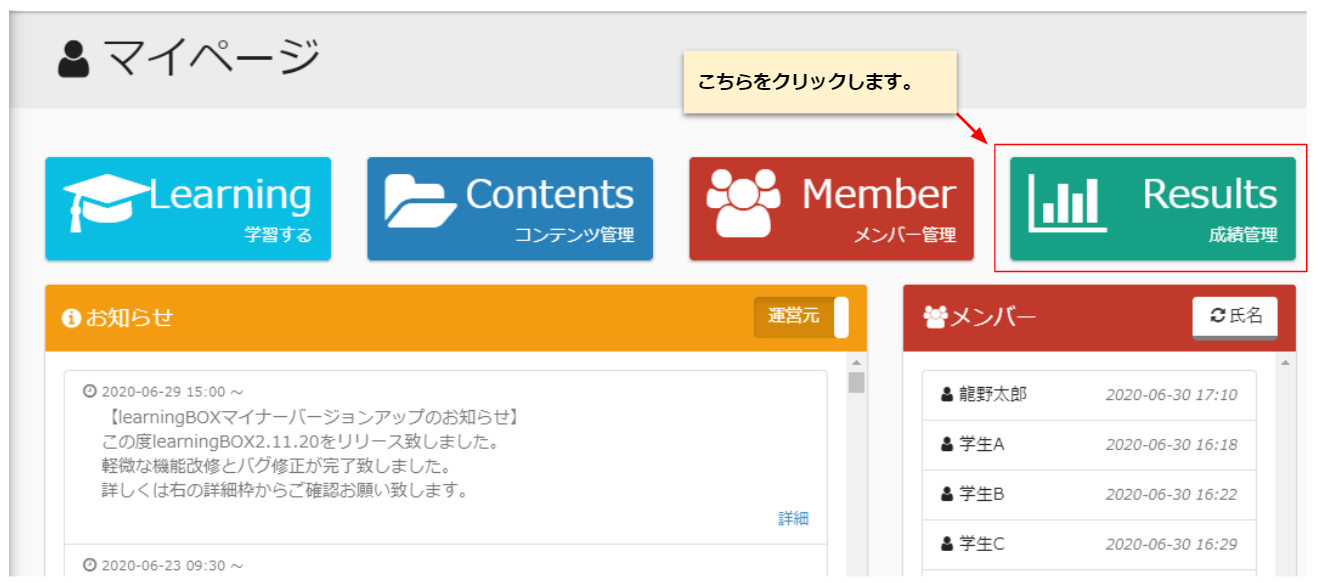Click the clock icon for 2020-06-29 notice
1321x583 pixels.
(x=89, y=391)
